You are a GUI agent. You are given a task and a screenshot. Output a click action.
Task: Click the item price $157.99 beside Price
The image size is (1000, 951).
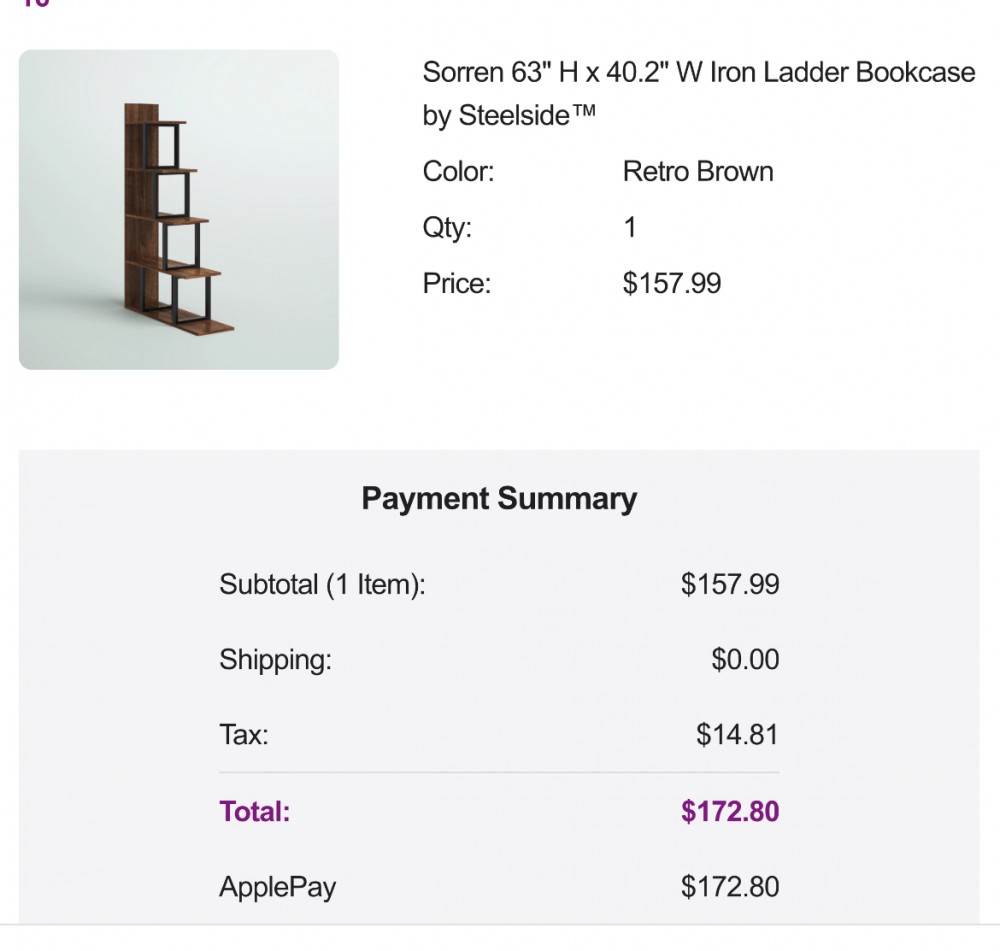point(671,284)
